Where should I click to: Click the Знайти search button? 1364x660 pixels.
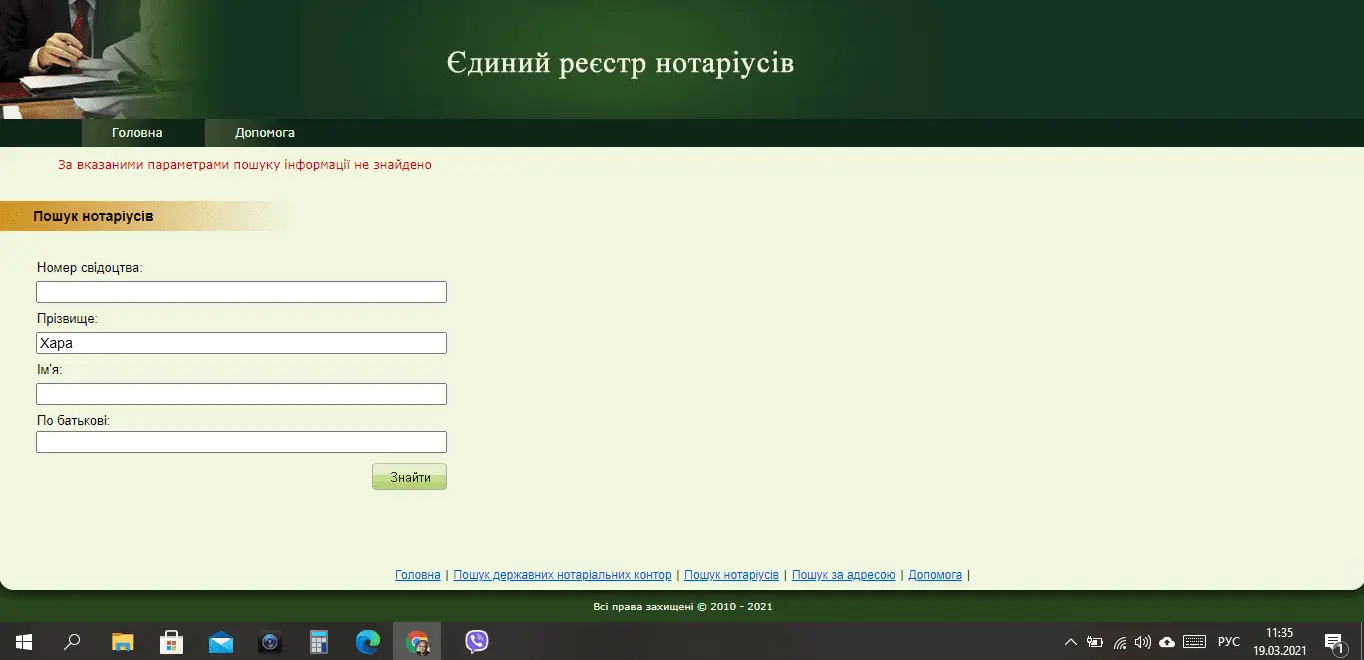409,476
